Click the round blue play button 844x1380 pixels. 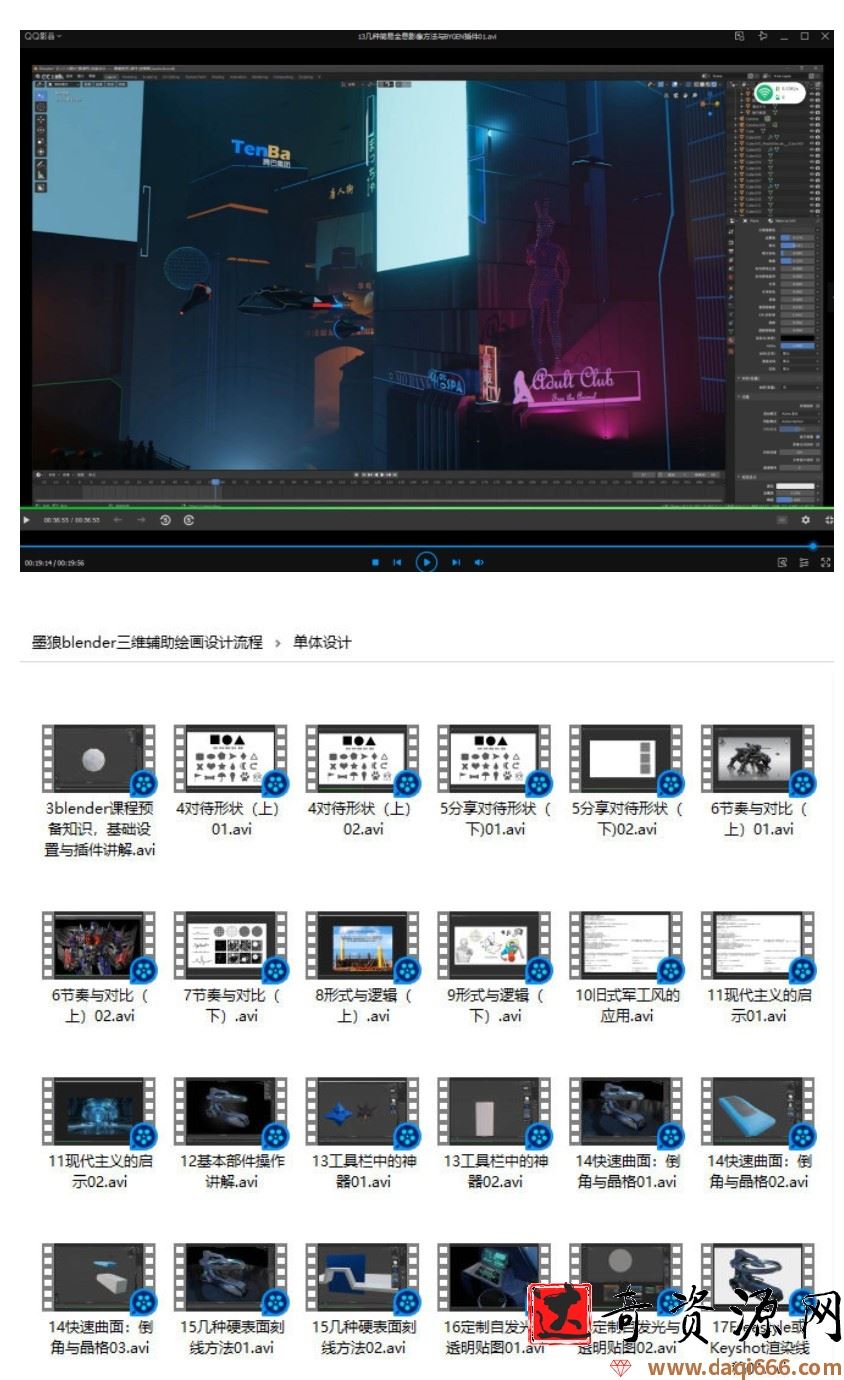[427, 562]
